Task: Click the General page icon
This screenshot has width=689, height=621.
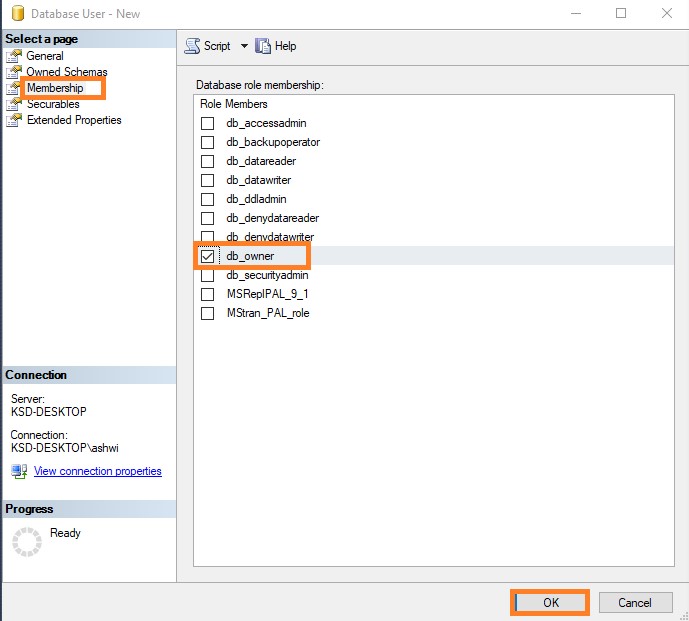Action: click(x=14, y=56)
